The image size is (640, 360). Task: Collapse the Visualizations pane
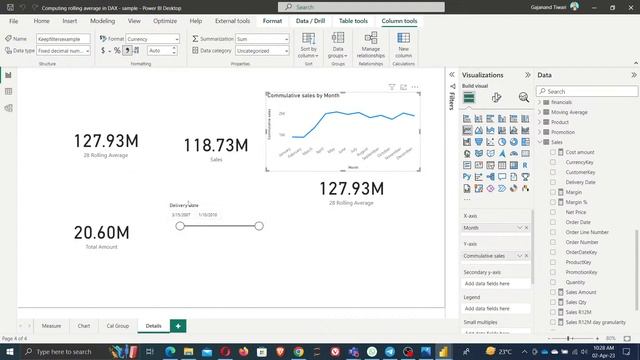point(528,75)
